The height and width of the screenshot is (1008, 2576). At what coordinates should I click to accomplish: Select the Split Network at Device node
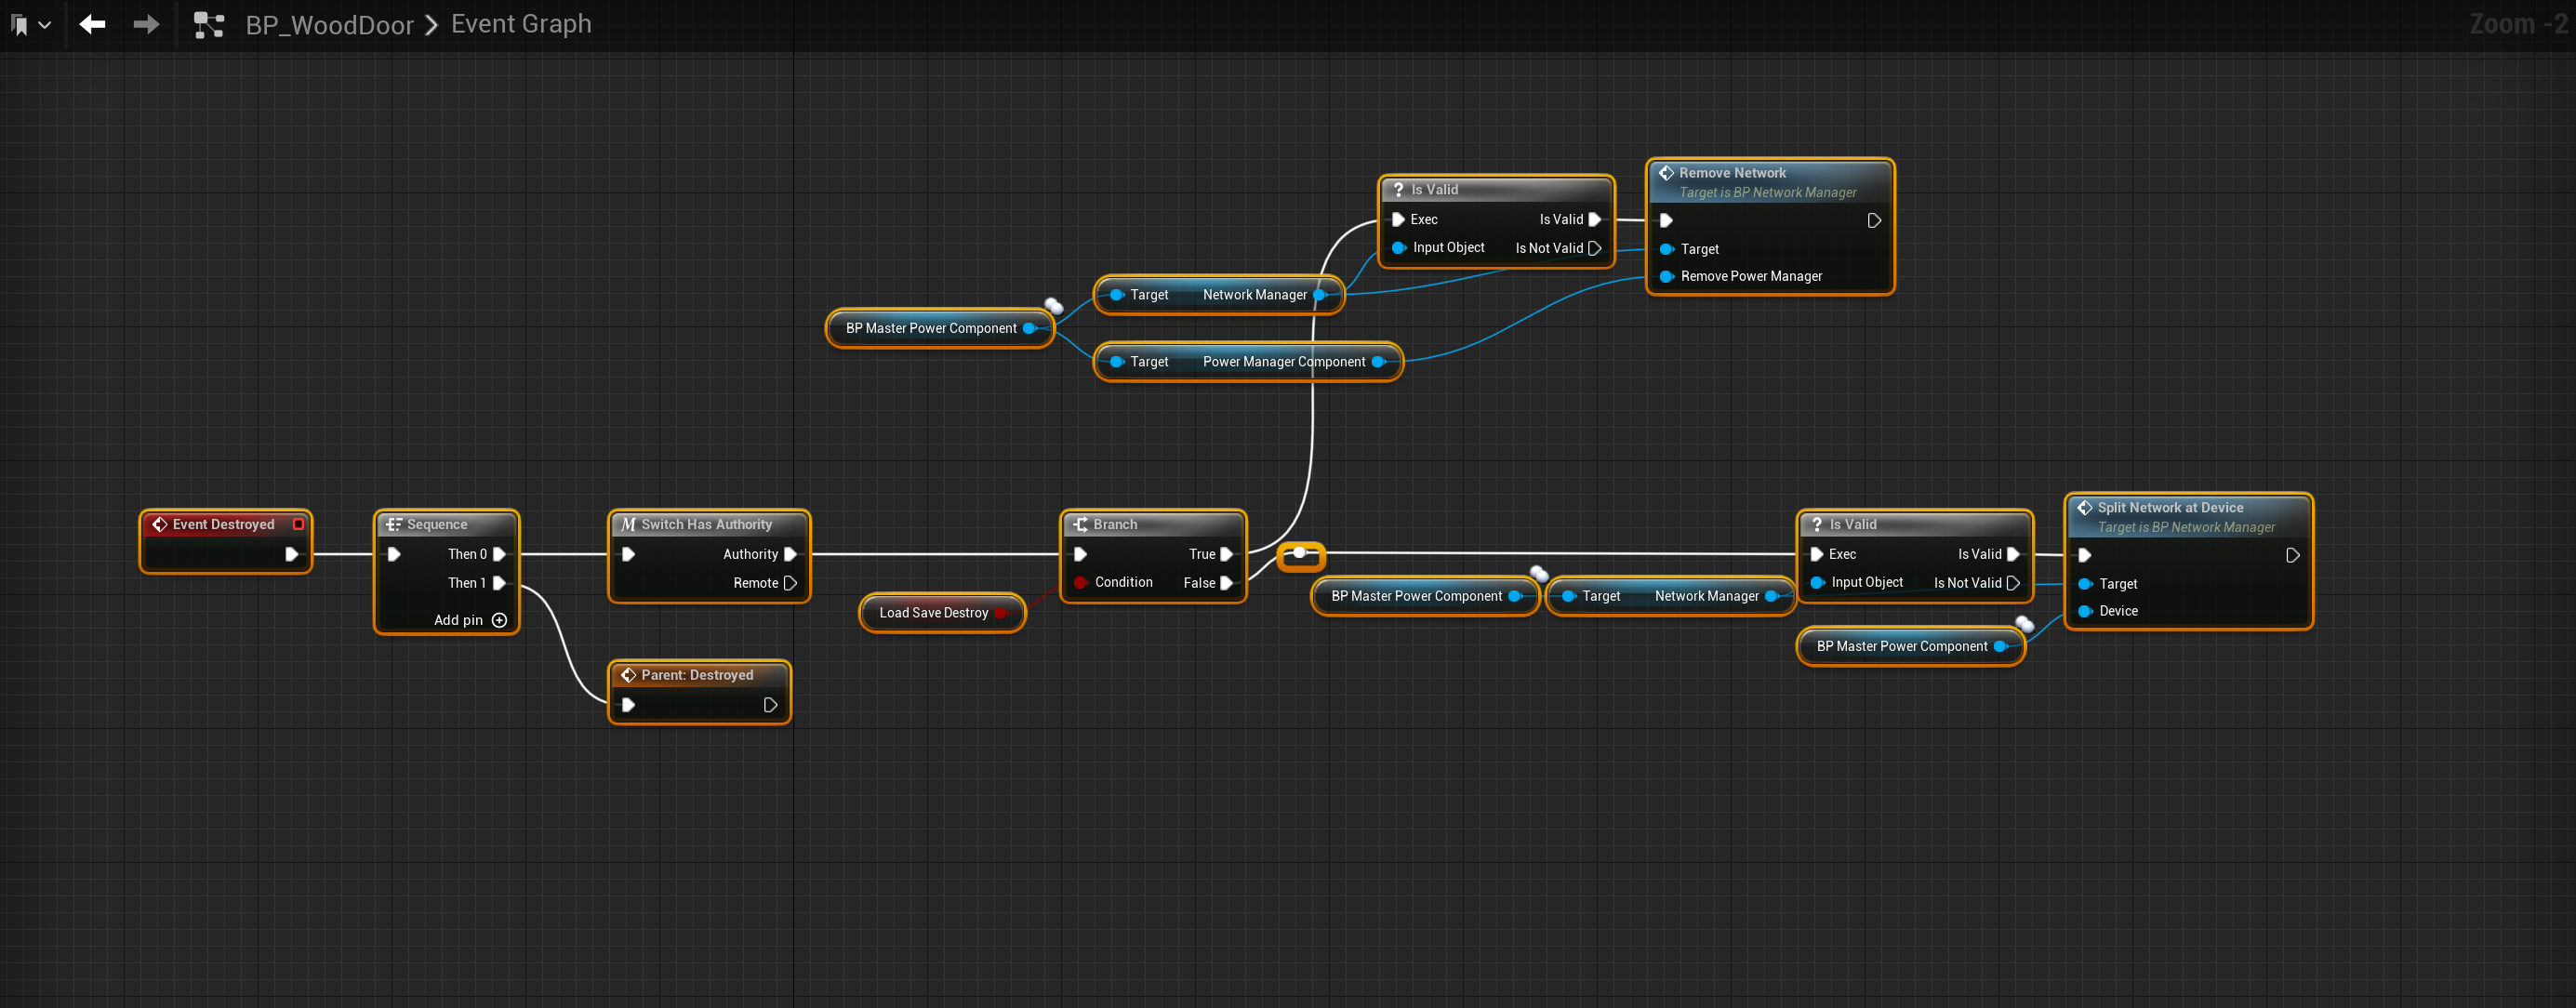pyautogui.click(x=2169, y=508)
